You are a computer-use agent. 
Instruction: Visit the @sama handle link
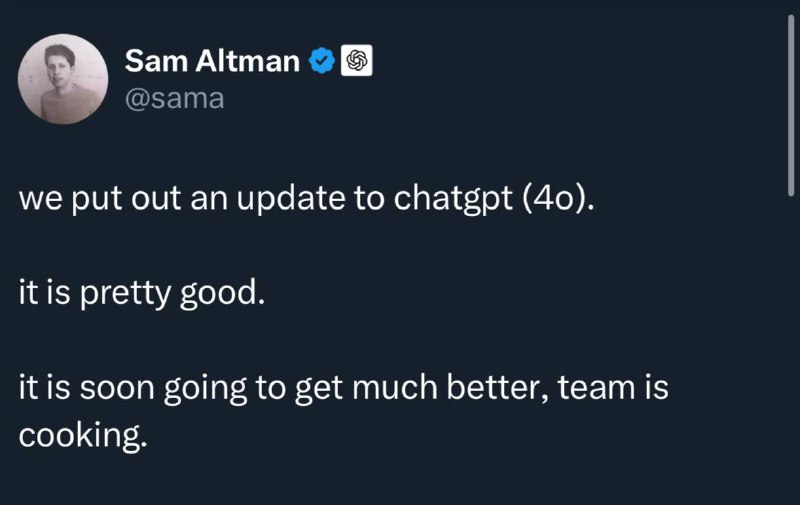[174, 98]
